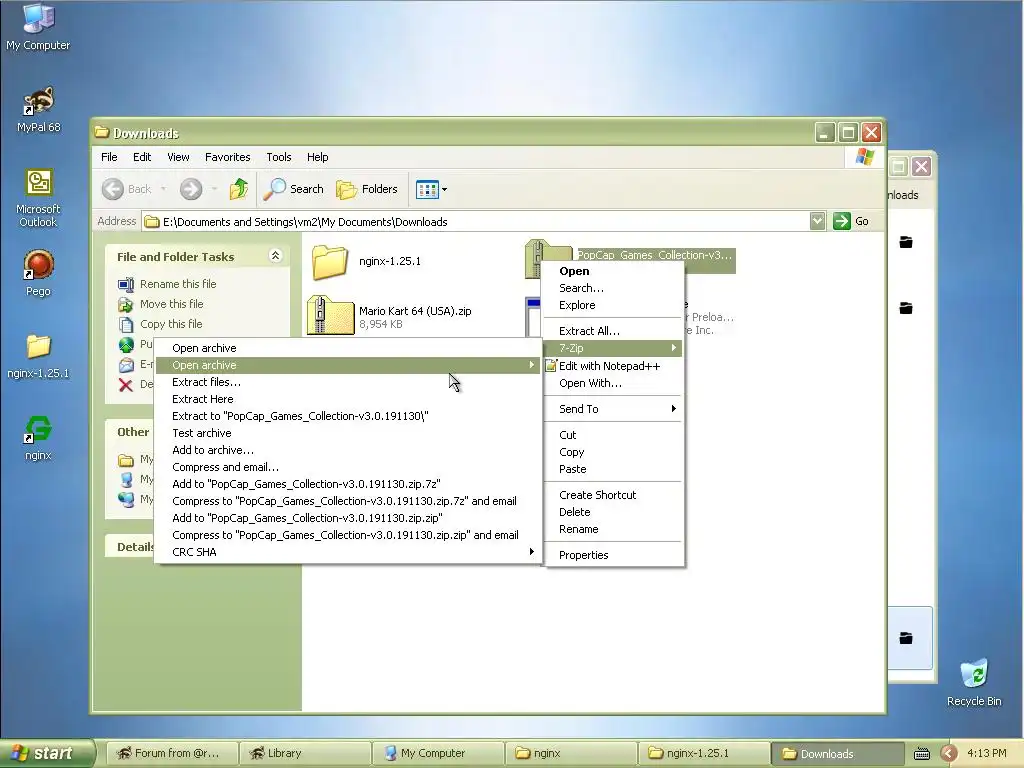The width and height of the screenshot is (1024, 768).
Task: Click the copy file task icon
Action: (125, 325)
